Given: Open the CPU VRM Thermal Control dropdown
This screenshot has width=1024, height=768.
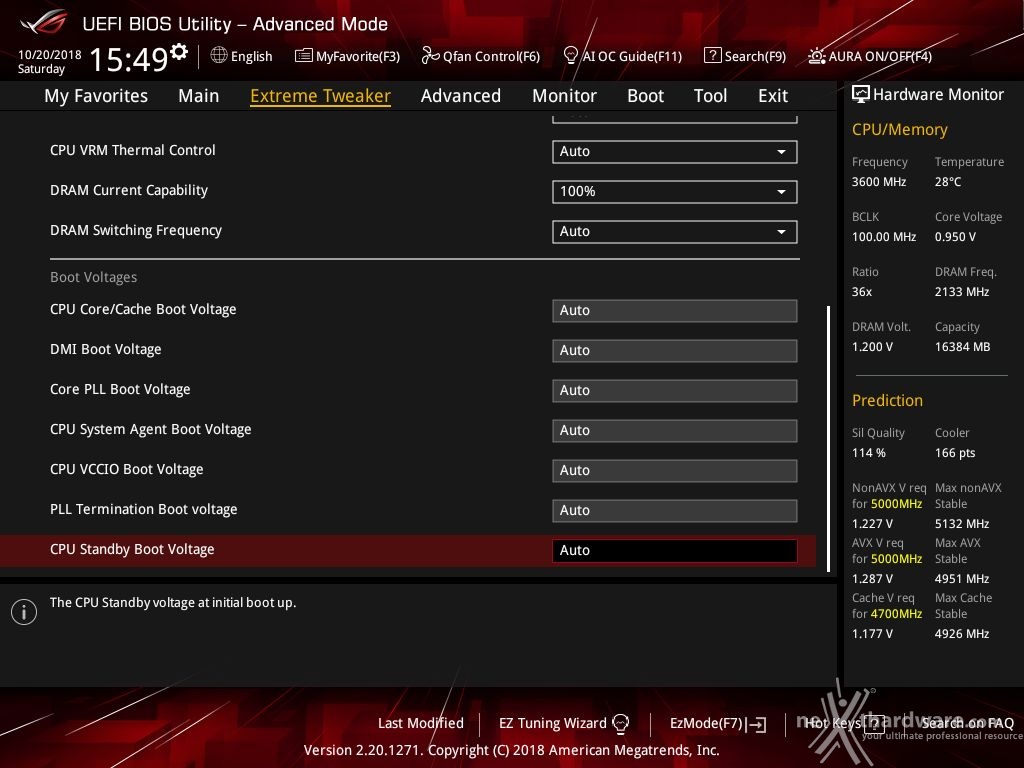Looking at the screenshot, I should pos(674,152).
